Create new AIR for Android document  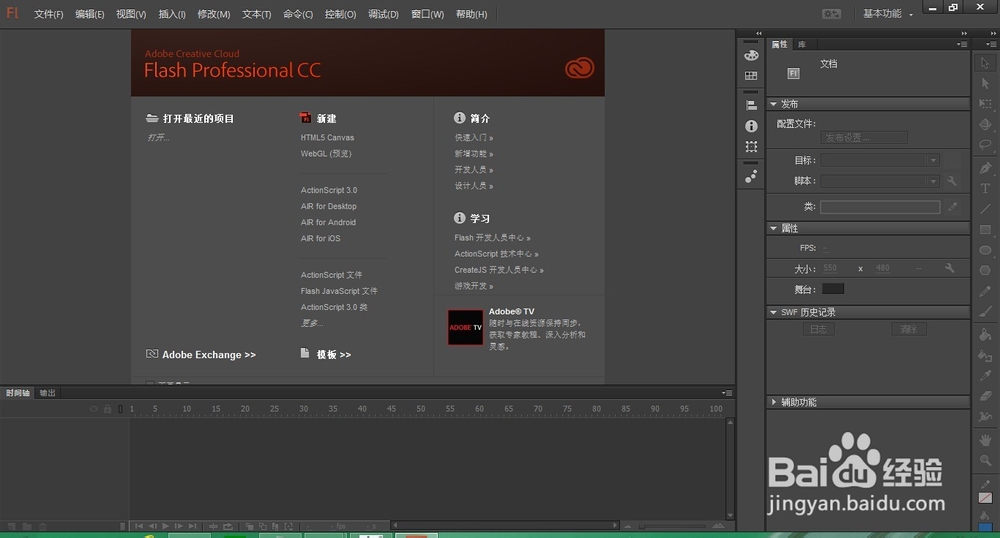point(328,222)
